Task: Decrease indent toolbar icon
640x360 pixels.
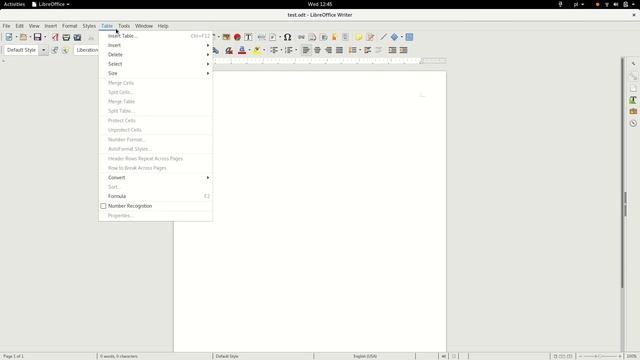Action: [403, 50]
